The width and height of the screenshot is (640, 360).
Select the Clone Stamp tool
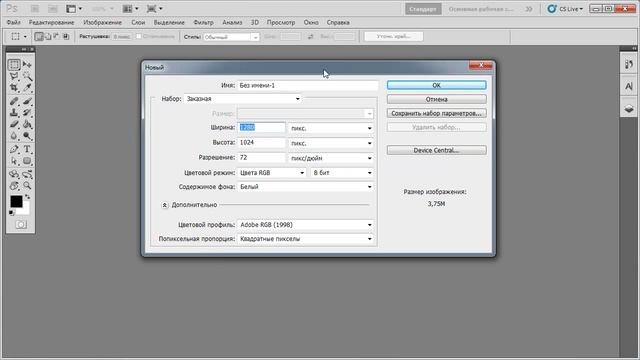tap(14, 113)
